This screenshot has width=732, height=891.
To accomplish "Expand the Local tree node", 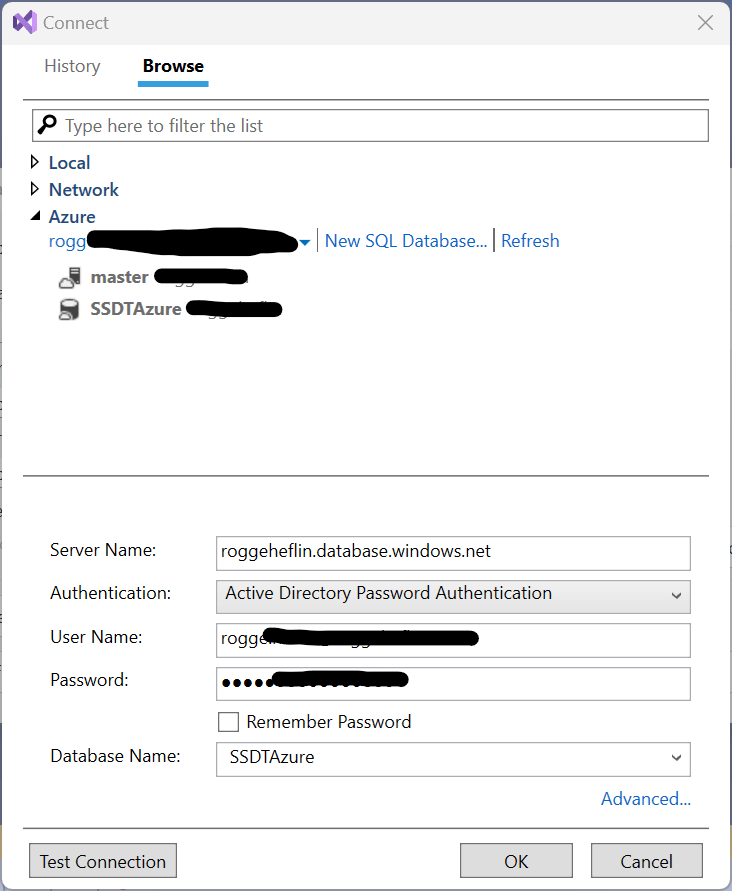I will click(x=36, y=162).
